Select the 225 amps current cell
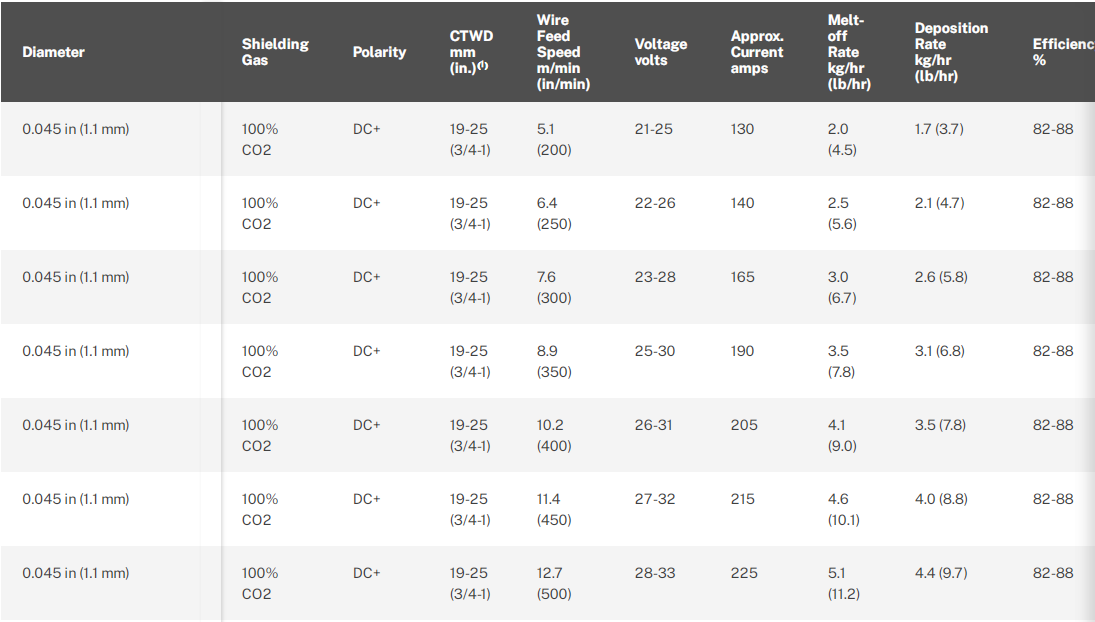Screen dimensions: 1095x622 [x=742, y=573]
